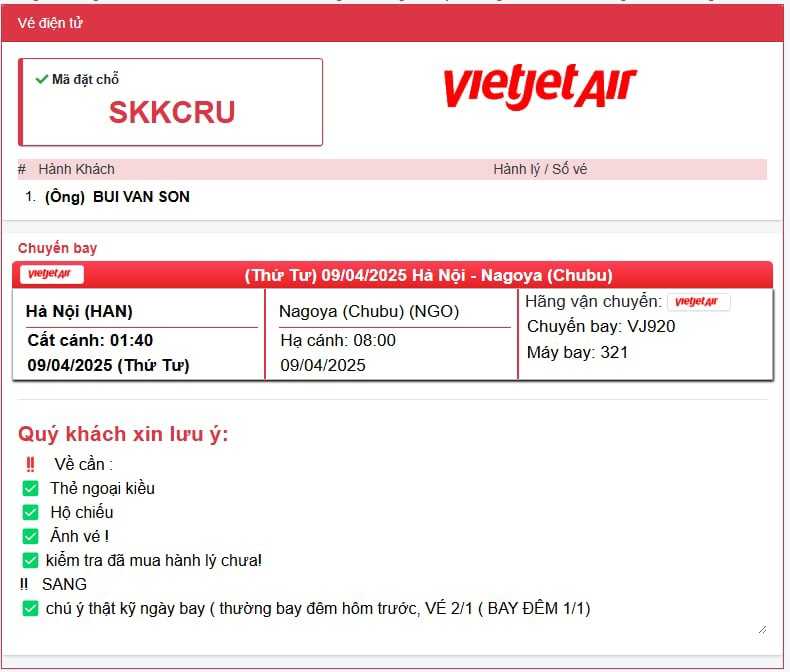Click the notes box resize handle

[762, 629]
